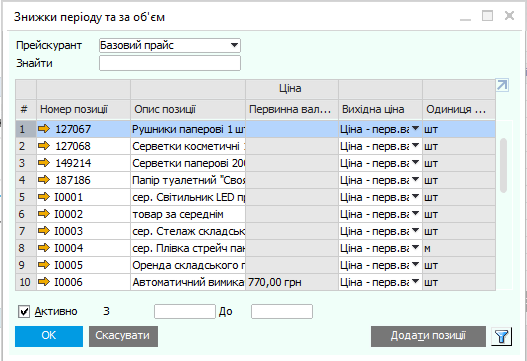Screen dimensions: 527x361
Task: Open Вихідна ціна dropdown for item 187186
Action: click(415, 179)
